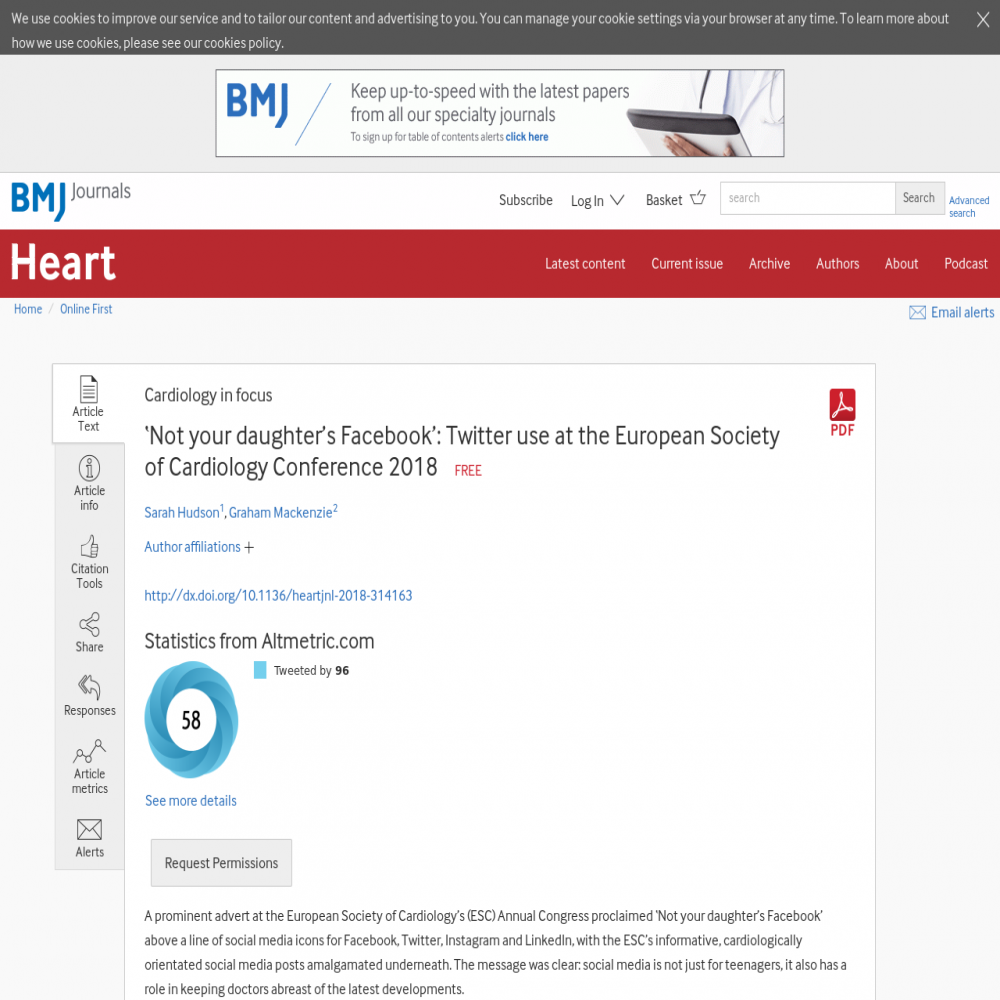
Task: Click the Search button
Action: [919, 198]
